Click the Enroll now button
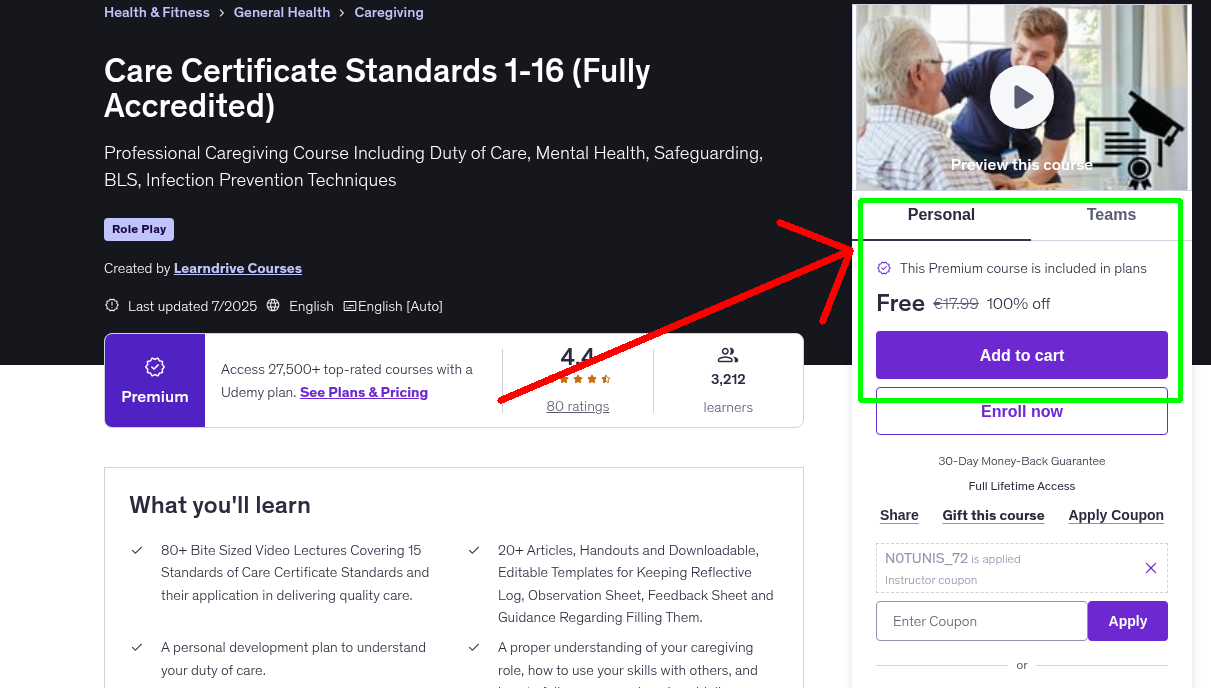 coord(1021,411)
